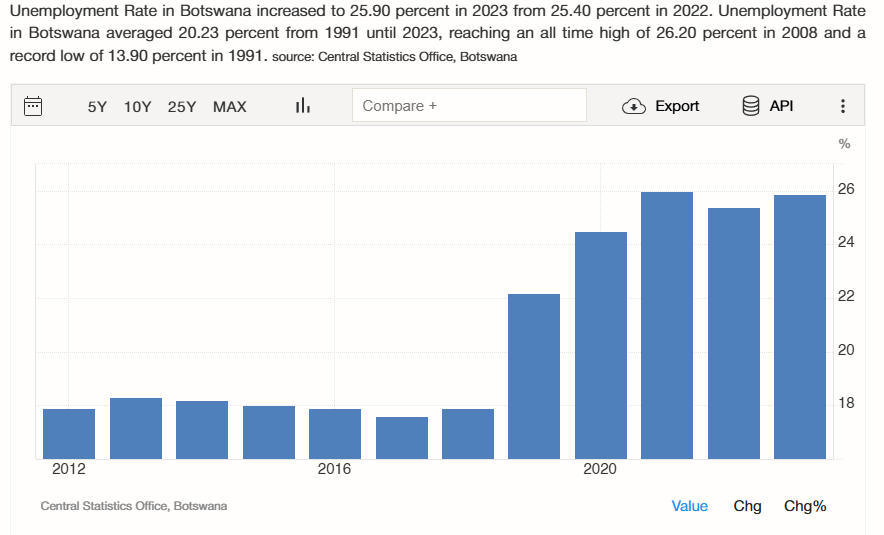Click the '2016' x-axis label
The height and width of the screenshot is (535, 884).
point(334,469)
